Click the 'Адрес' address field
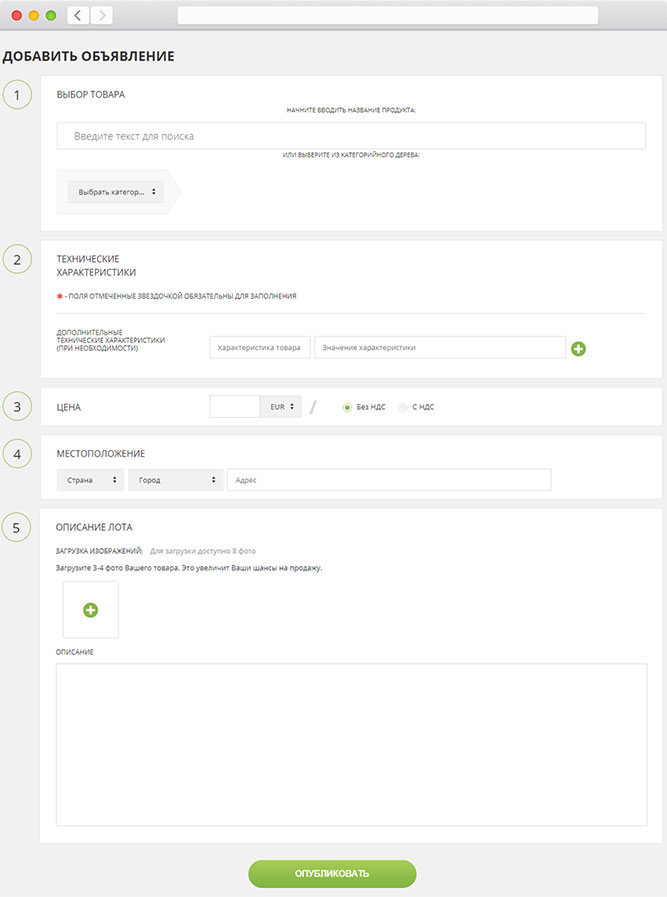 pyautogui.click(x=389, y=480)
